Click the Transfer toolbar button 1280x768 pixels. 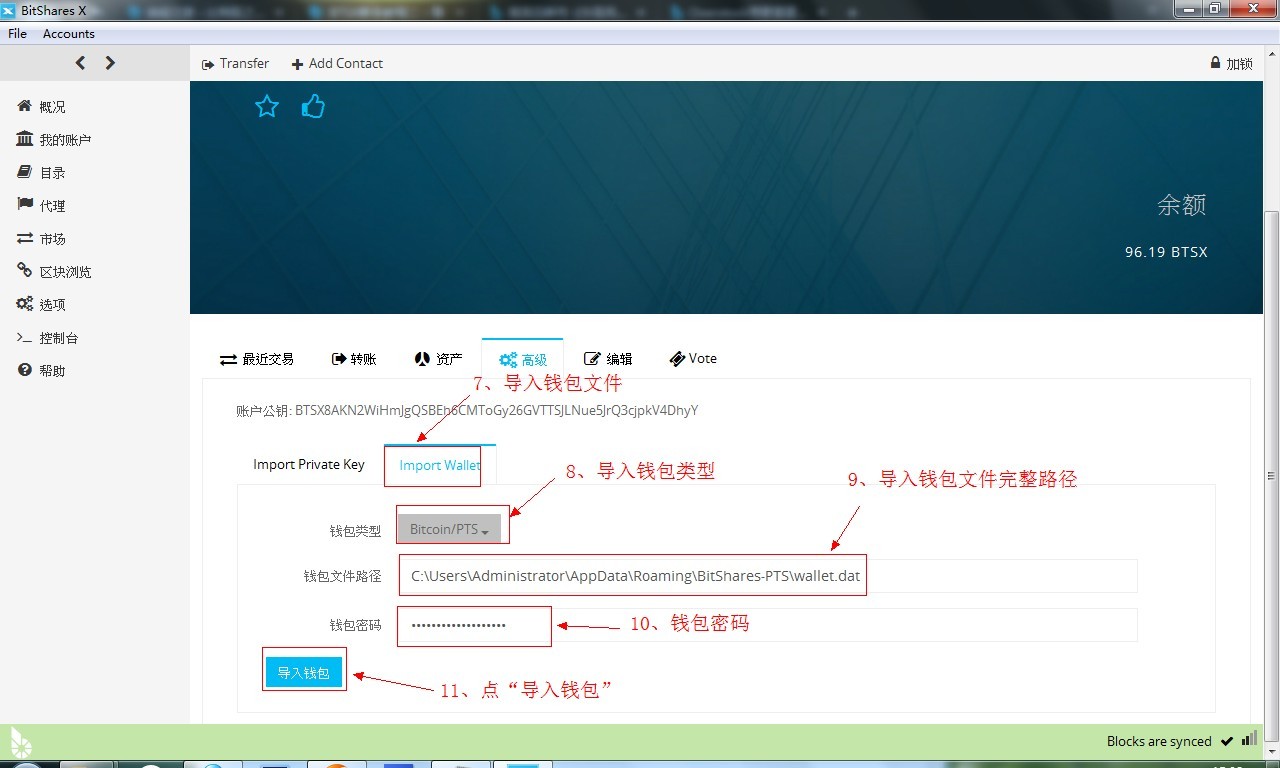pyautogui.click(x=235, y=63)
